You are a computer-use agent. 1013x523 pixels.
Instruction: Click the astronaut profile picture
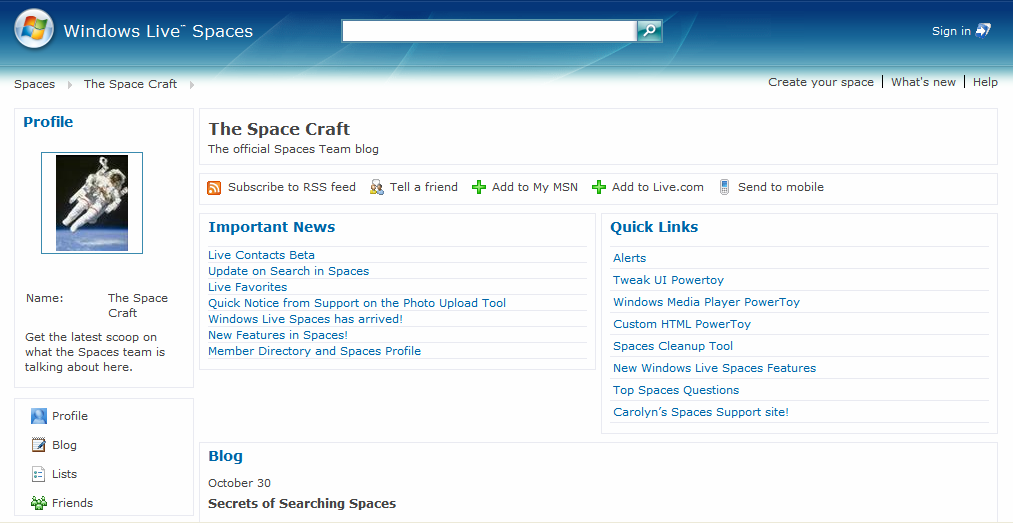click(x=92, y=203)
